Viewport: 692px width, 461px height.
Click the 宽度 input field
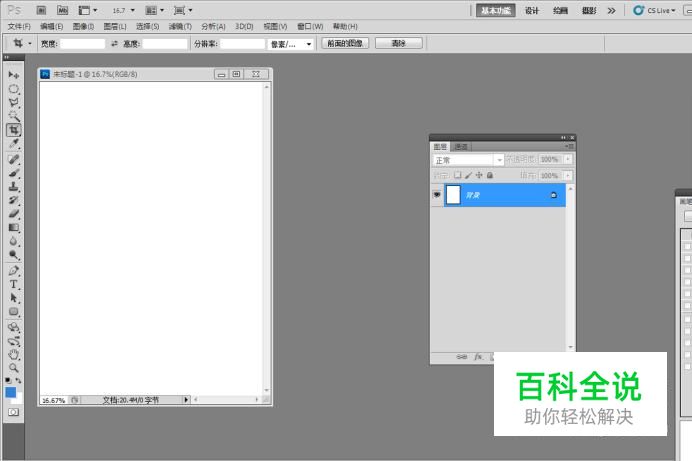pyautogui.click(x=83, y=44)
